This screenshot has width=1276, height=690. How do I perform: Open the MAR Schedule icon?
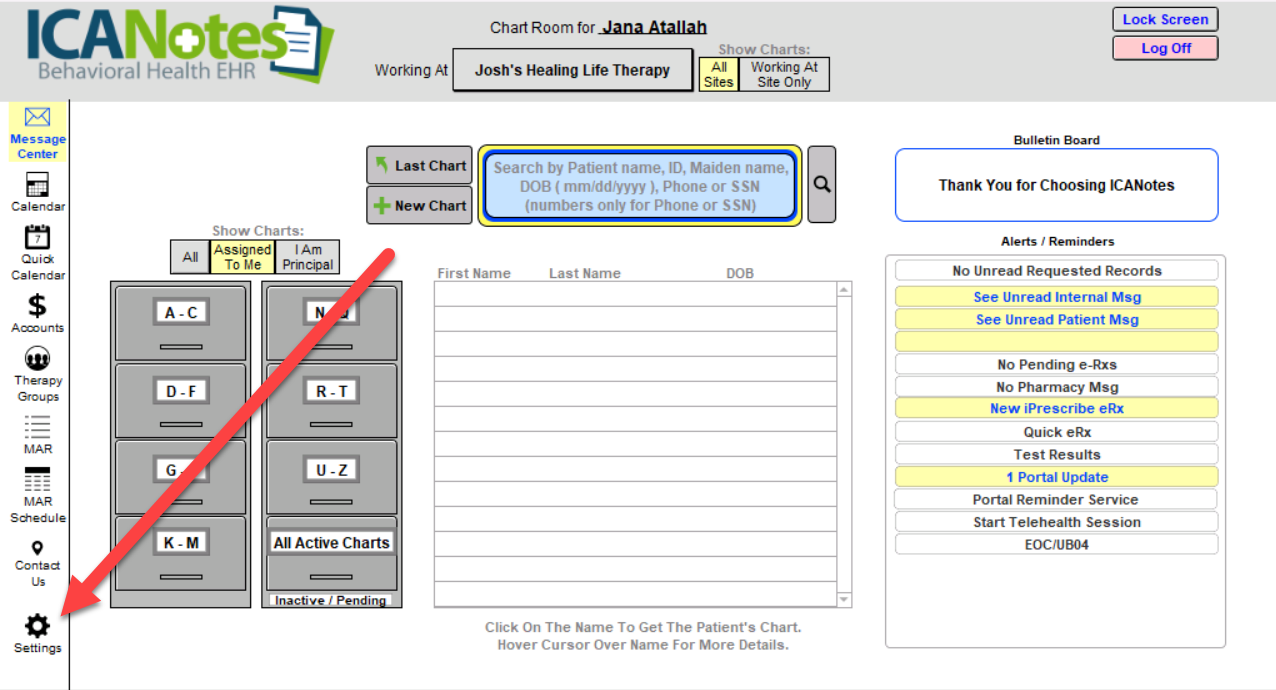(37, 481)
